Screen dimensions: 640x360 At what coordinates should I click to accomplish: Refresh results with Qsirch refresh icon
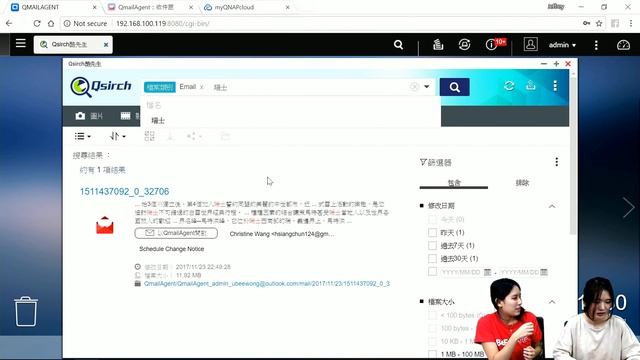(x=509, y=86)
